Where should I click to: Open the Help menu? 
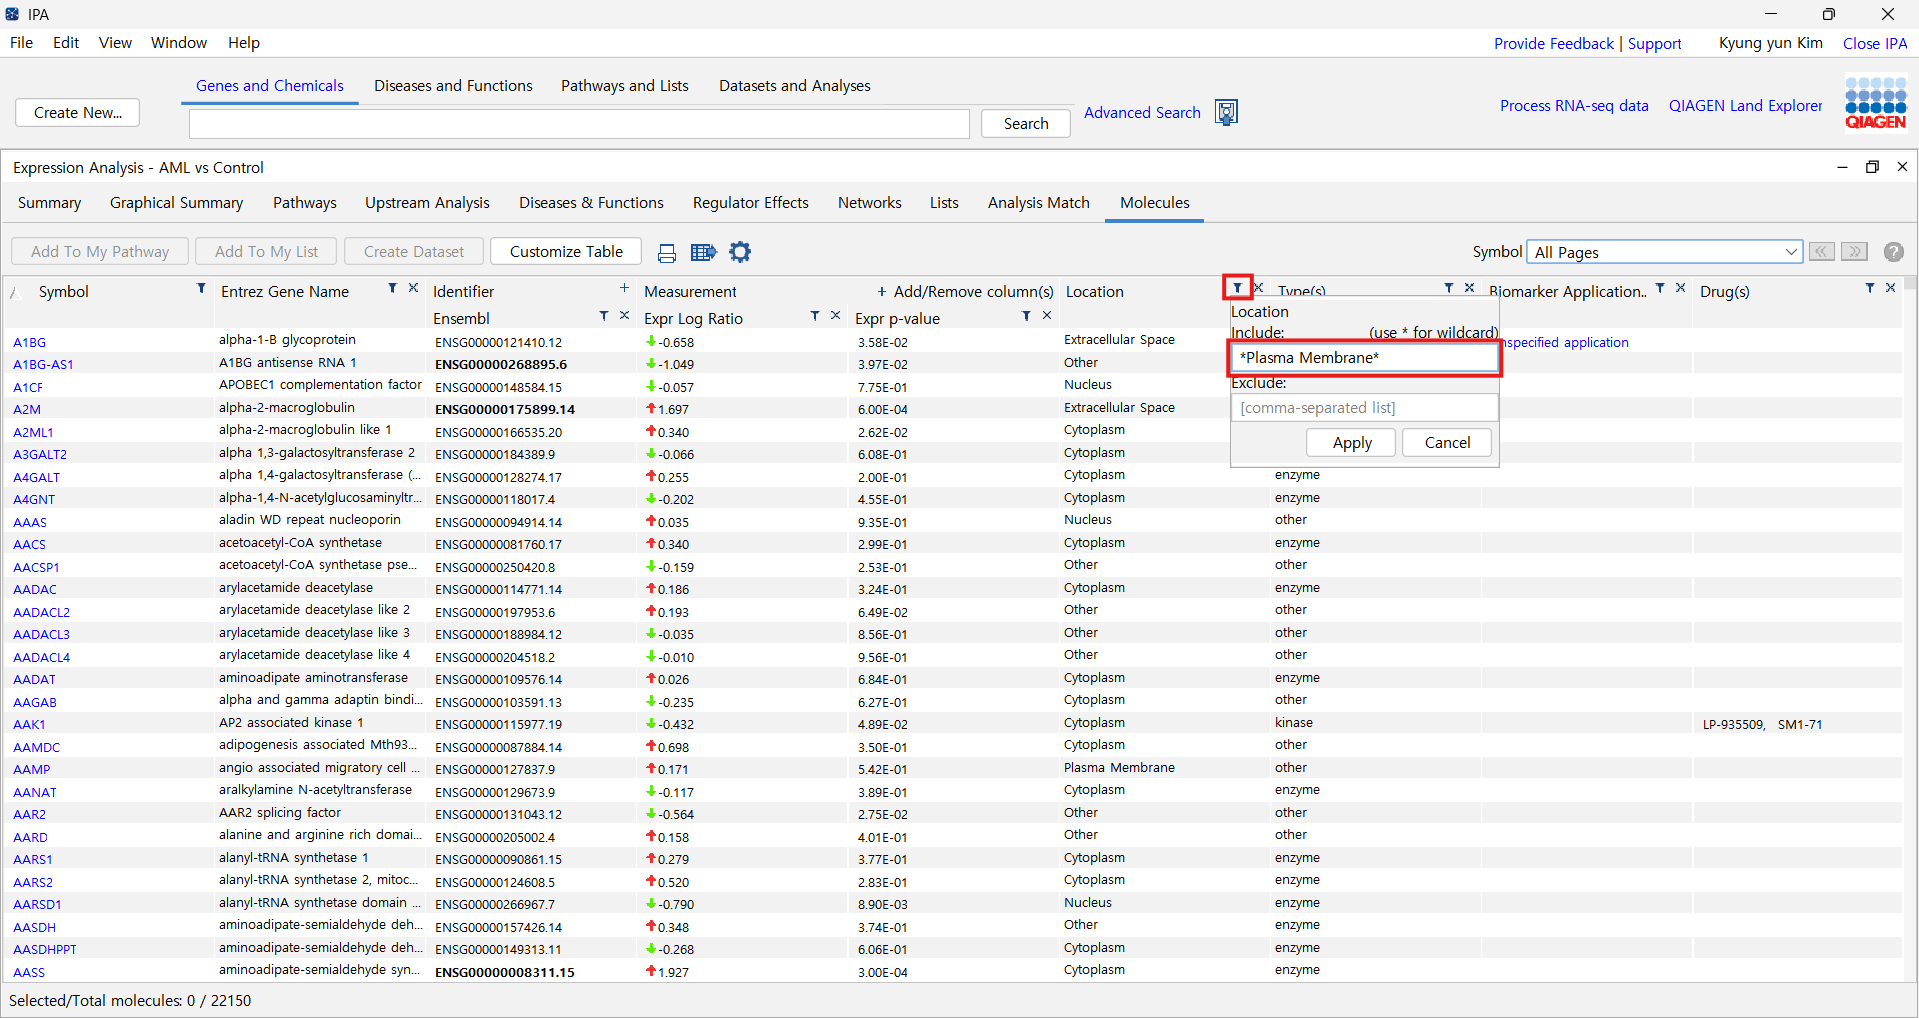click(x=243, y=42)
